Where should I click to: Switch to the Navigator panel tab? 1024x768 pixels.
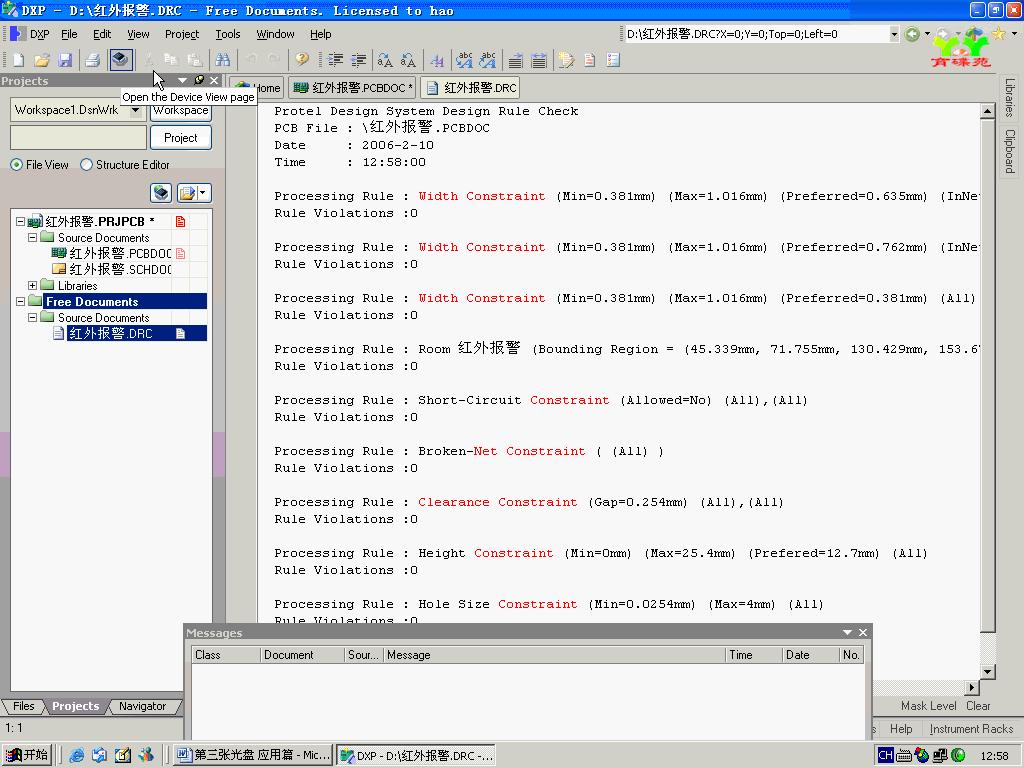coord(142,706)
